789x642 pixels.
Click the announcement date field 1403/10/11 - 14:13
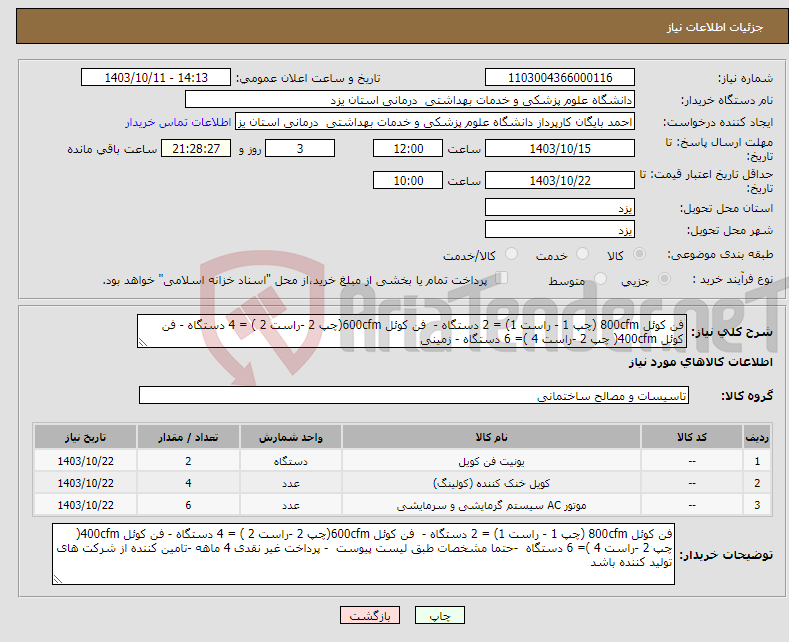click(x=155, y=77)
